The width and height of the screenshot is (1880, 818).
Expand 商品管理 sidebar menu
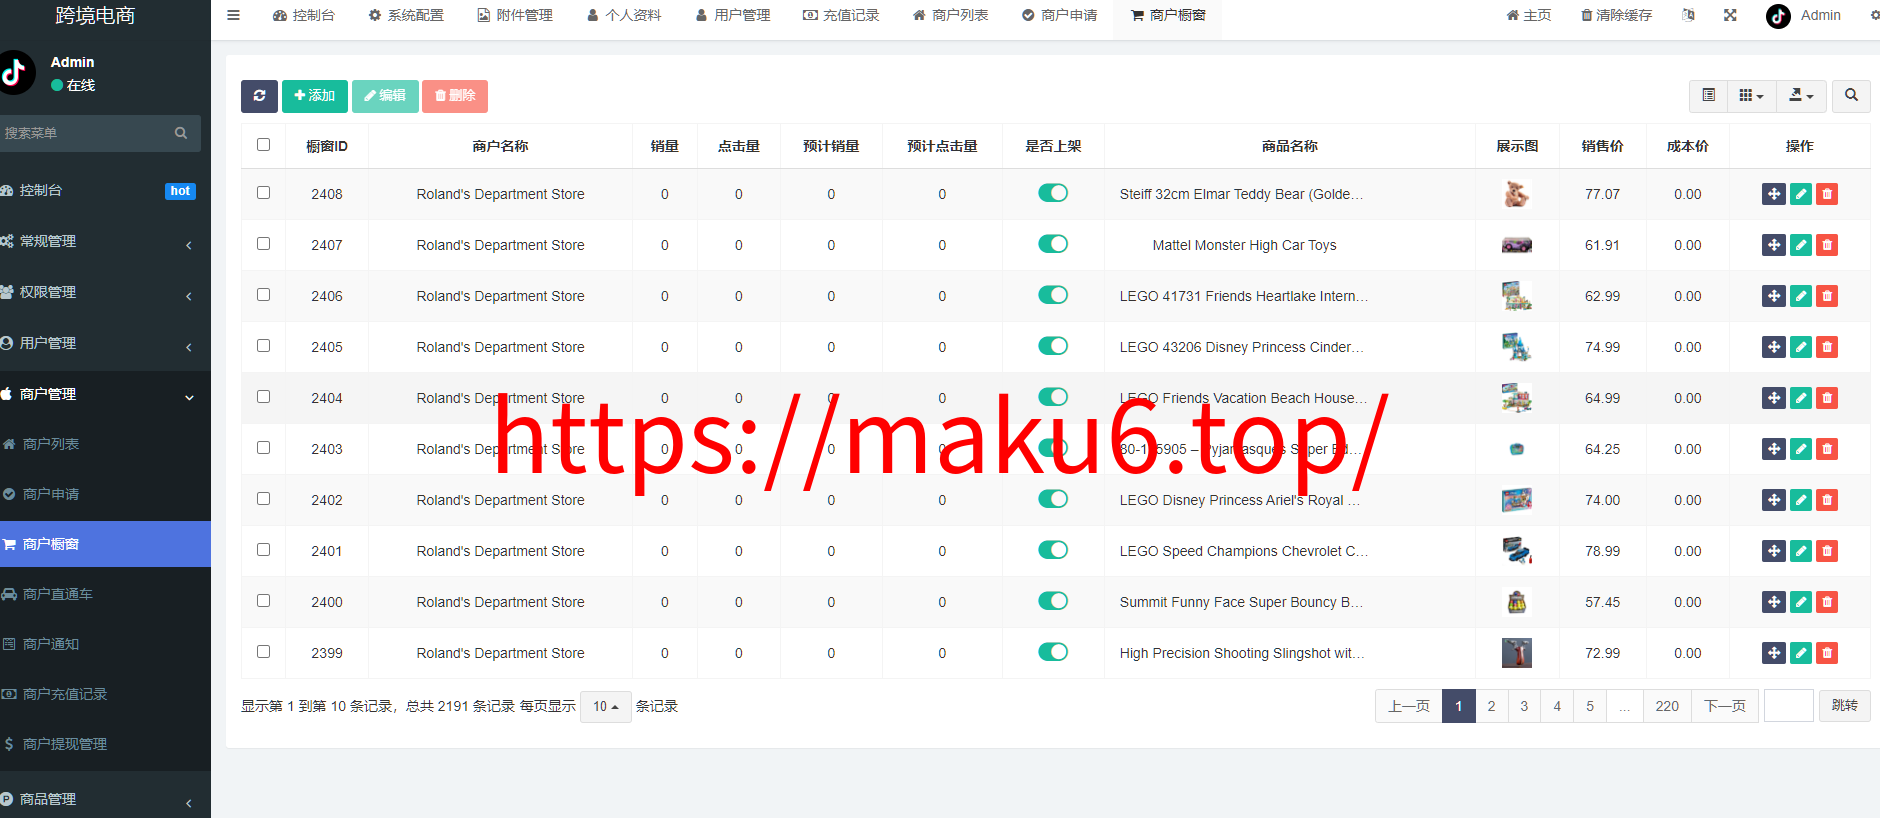pos(105,799)
